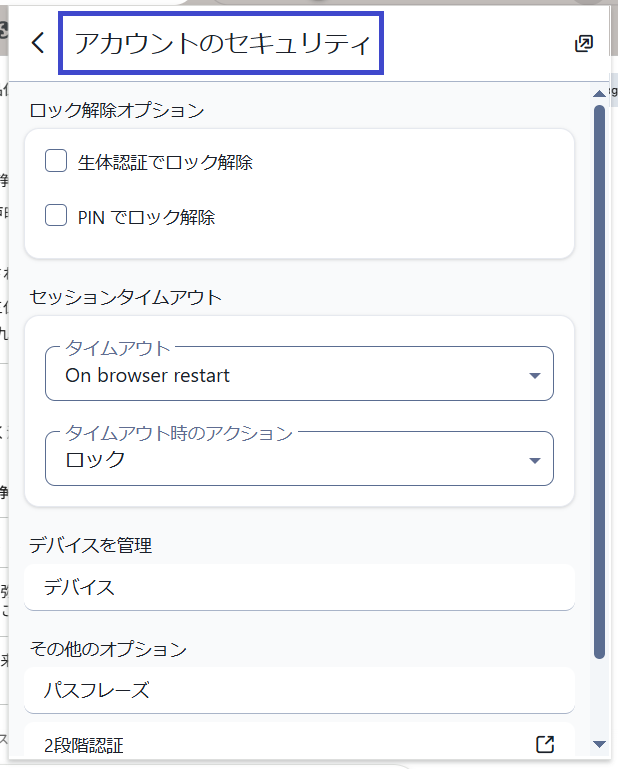Pop out the extension to new window
This screenshot has height=769, width=618.
584,43
